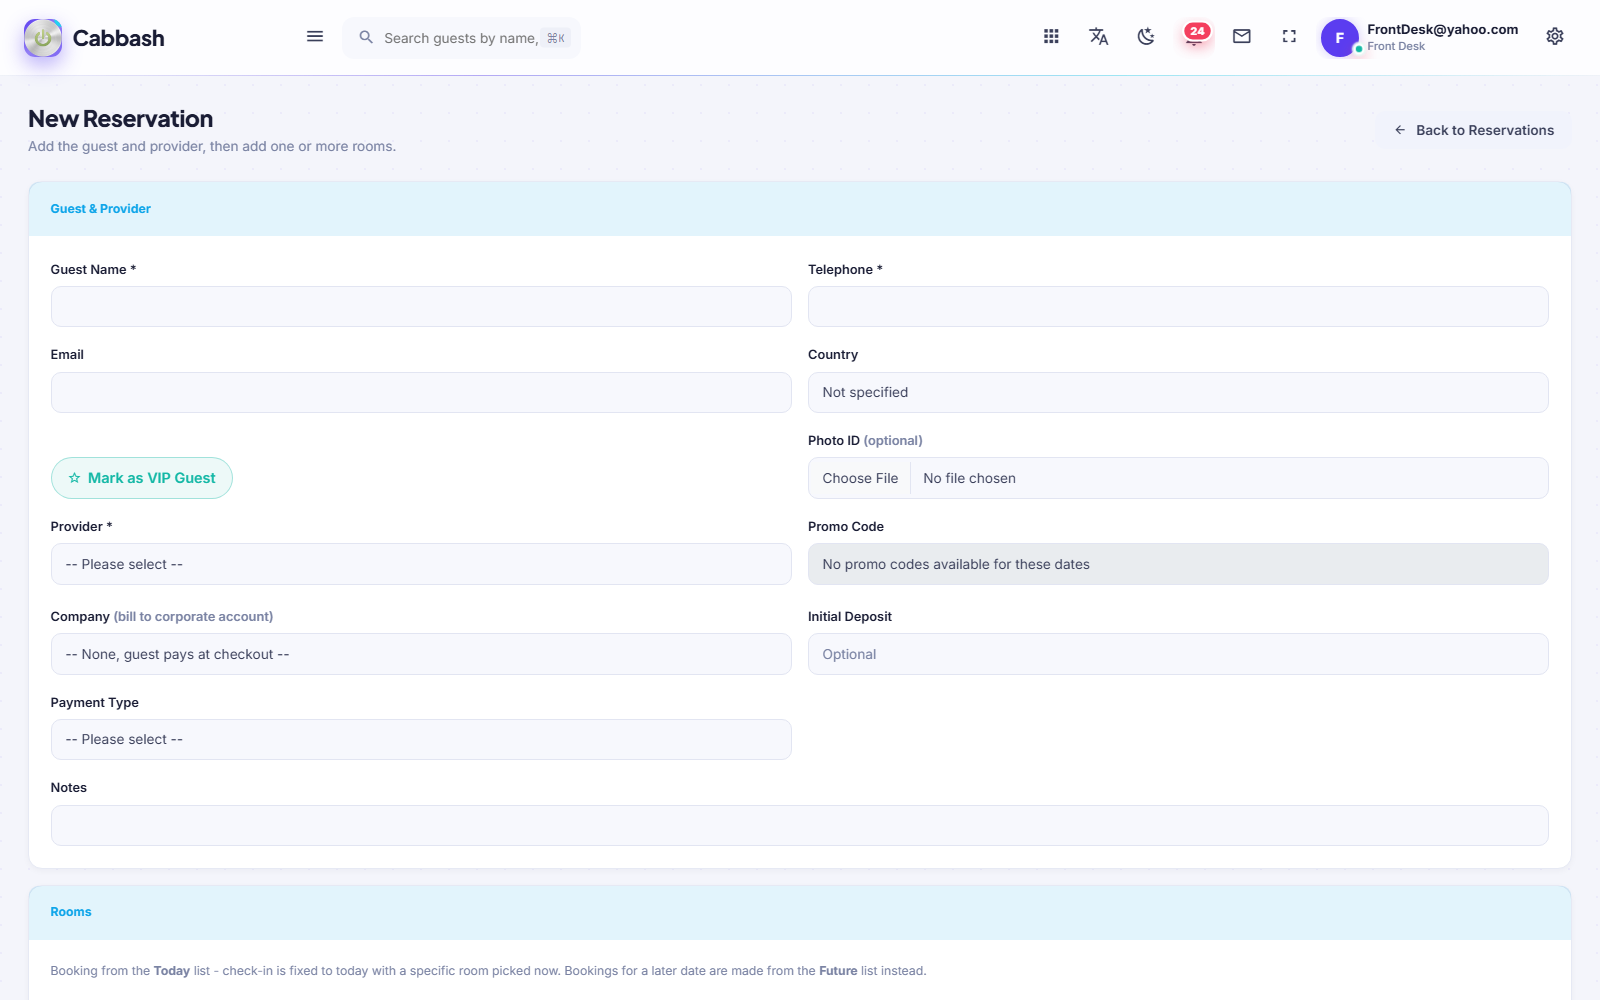Click the search magnifier icon
Screen dimensions: 1600x1000
coord(366,37)
